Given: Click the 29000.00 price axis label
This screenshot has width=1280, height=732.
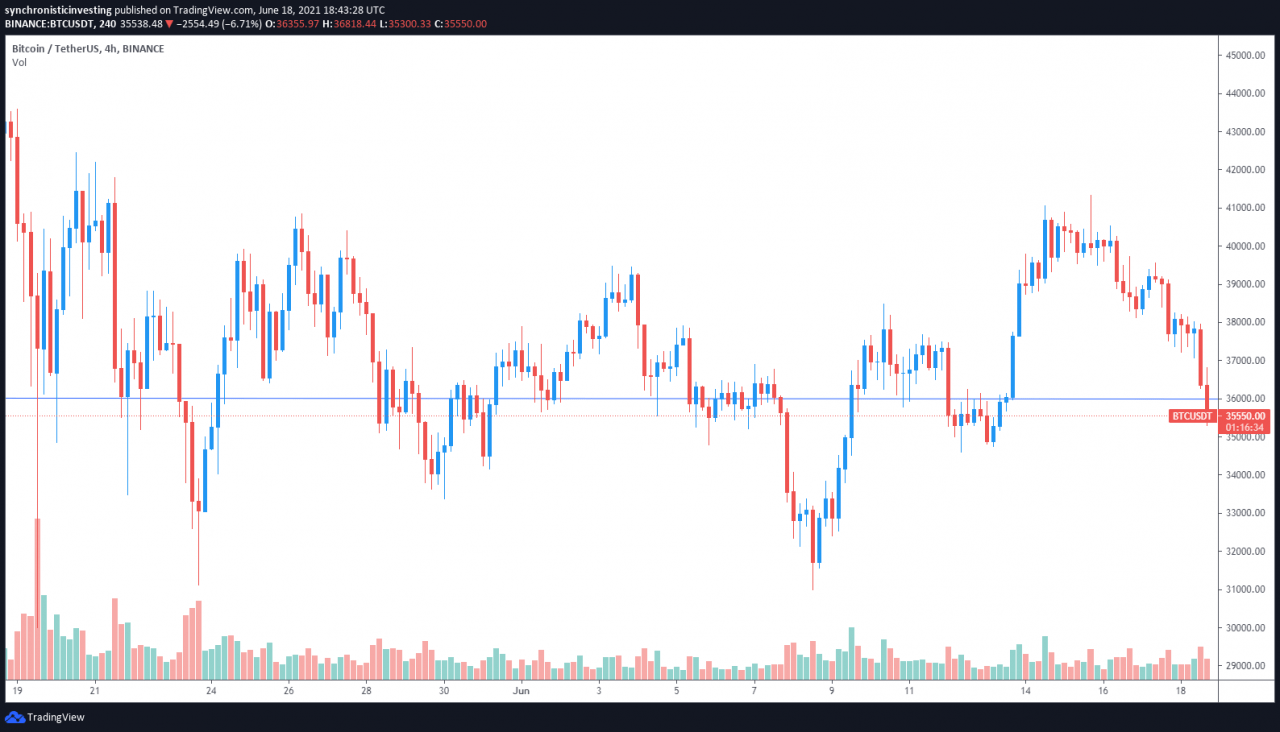Looking at the screenshot, I should [x=1245, y=665].
